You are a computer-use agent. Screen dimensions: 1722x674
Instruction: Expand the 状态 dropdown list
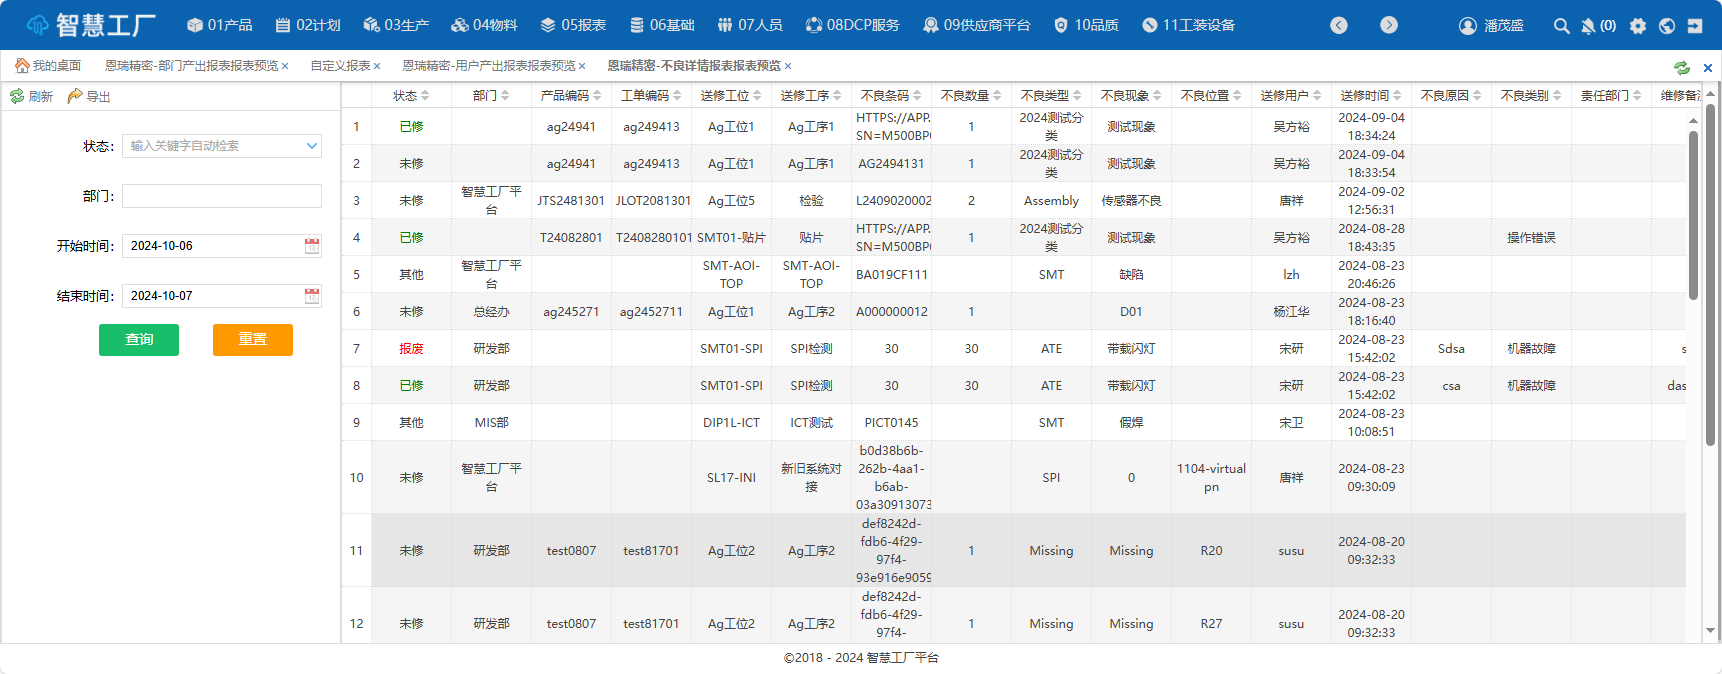point(311,146)
